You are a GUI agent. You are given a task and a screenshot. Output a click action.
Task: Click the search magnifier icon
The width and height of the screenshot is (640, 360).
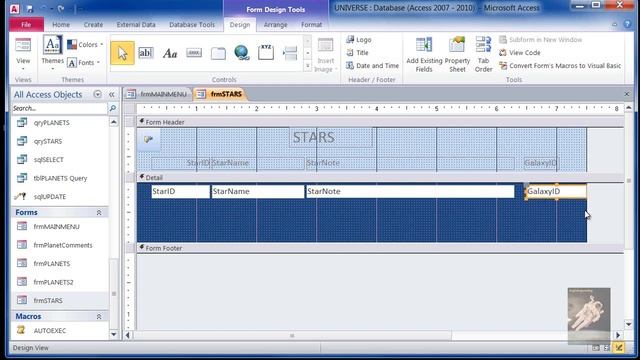113,108
